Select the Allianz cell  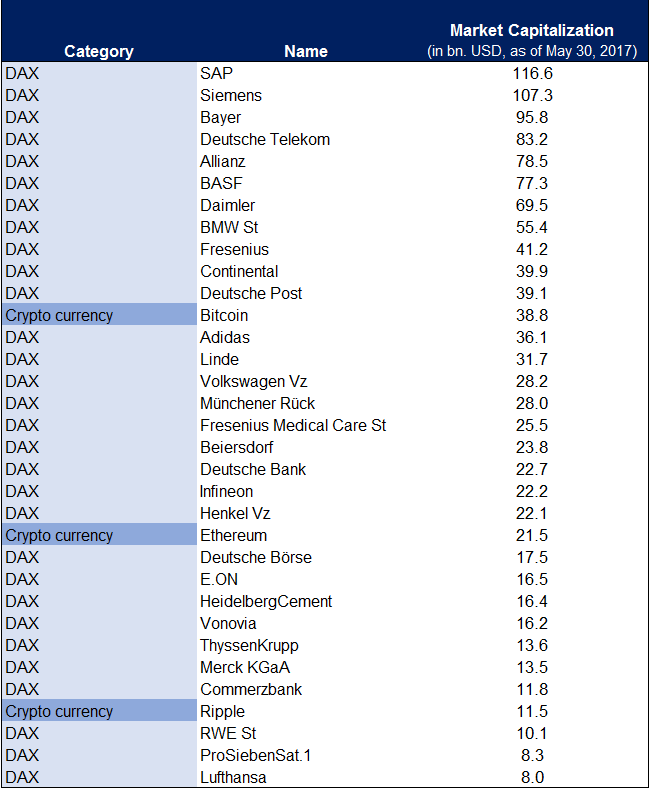click(223, 161)
